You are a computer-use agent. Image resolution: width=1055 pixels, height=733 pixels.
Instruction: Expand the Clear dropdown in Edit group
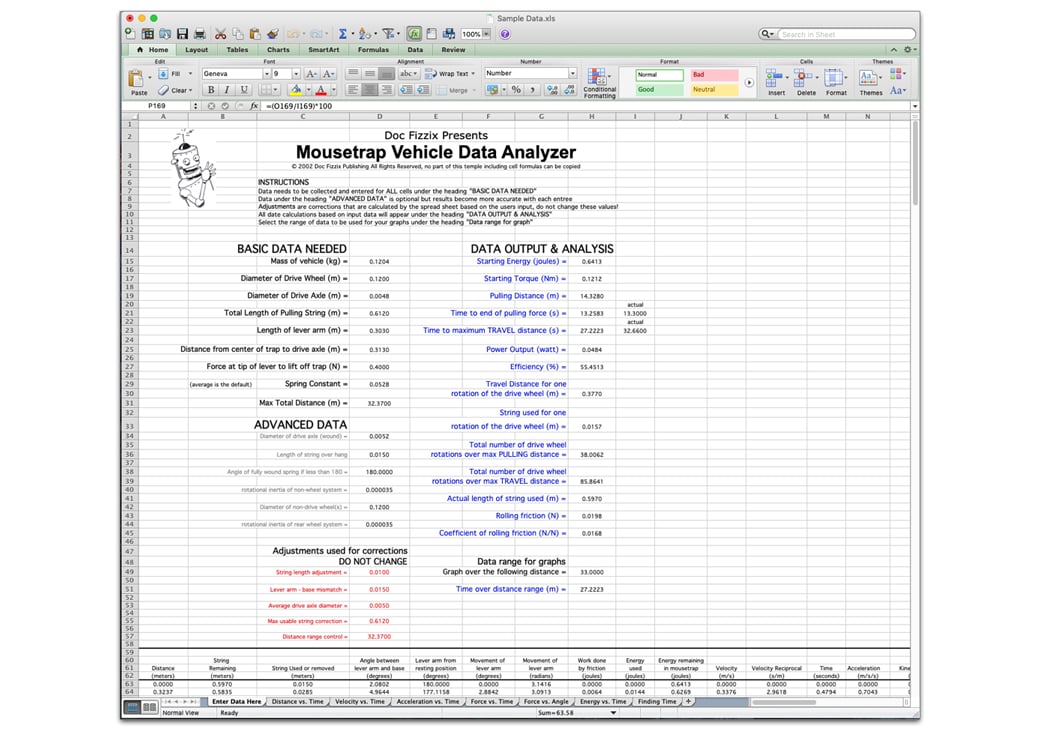click(x=190, y=90)
